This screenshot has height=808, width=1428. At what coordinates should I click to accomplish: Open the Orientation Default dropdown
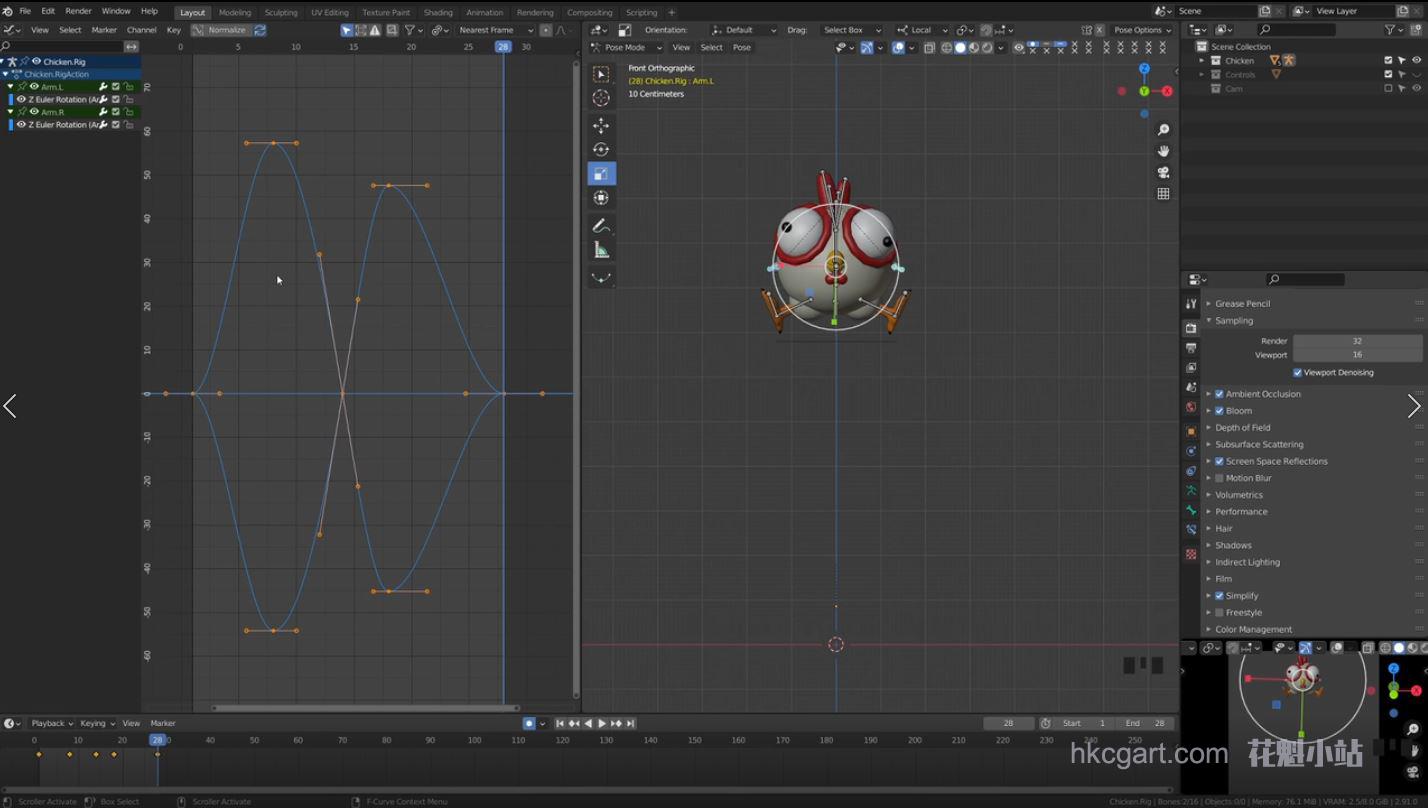743,30
